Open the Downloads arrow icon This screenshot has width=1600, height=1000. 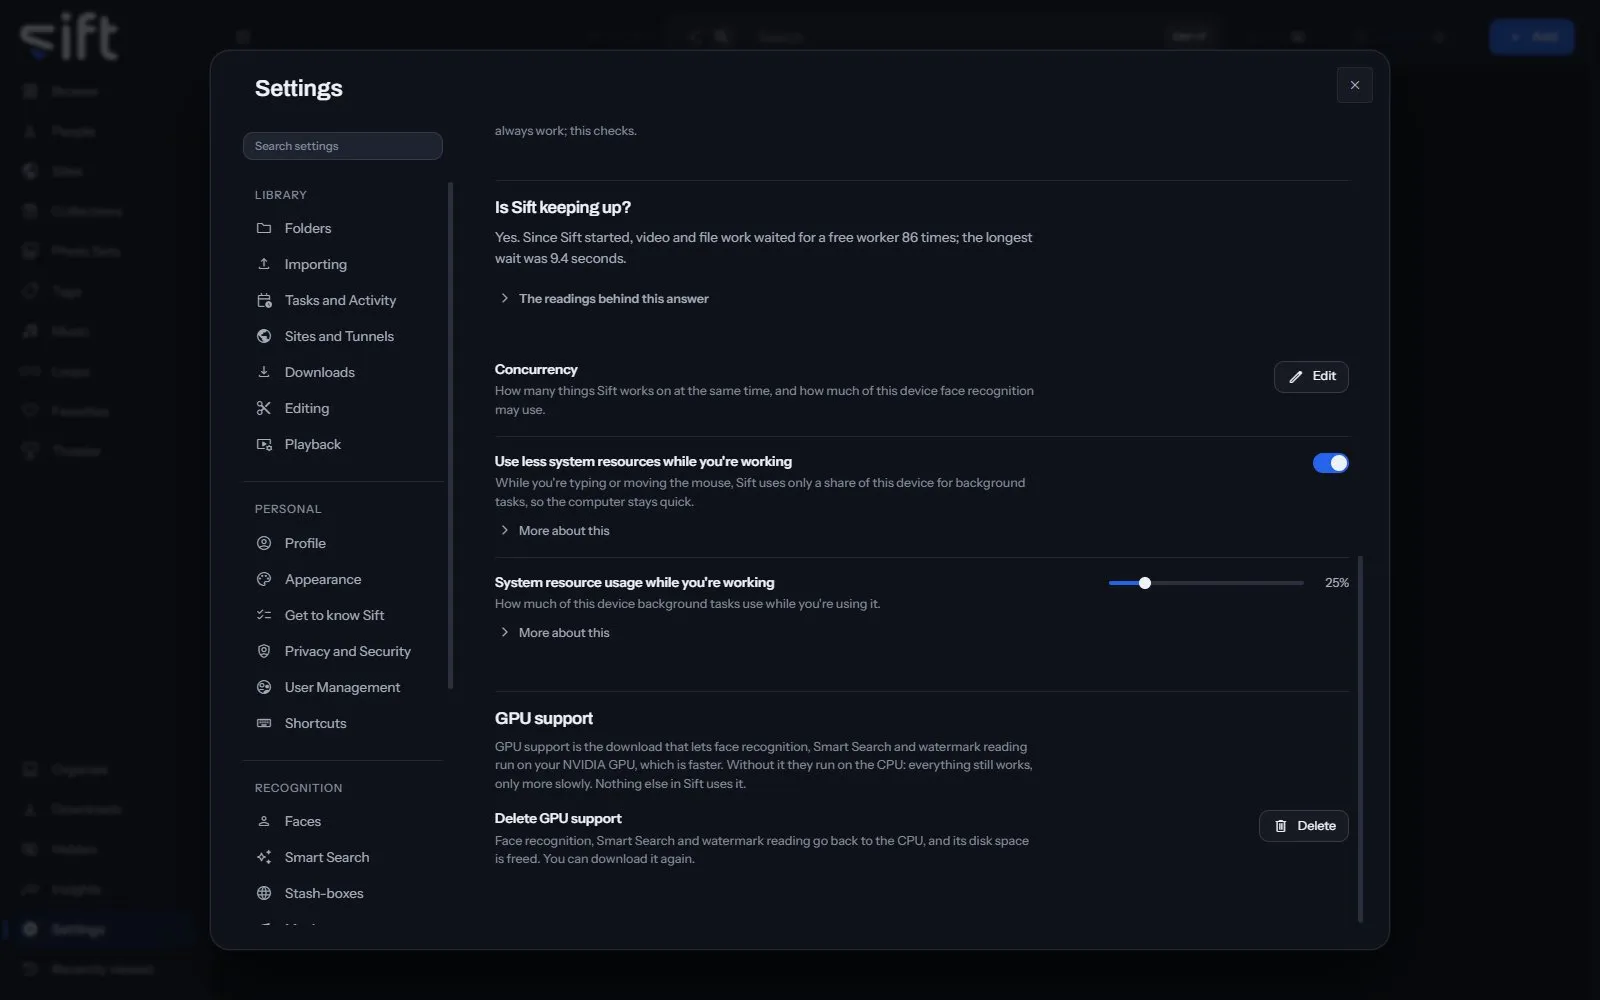tap(264, 372)
